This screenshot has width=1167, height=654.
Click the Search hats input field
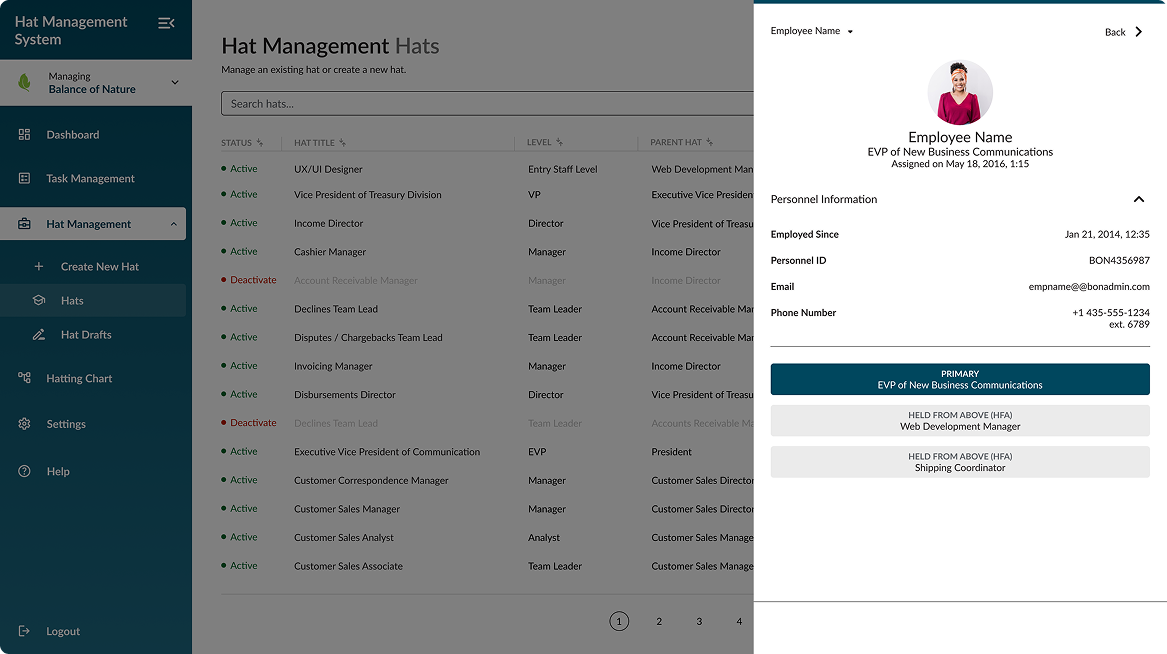(x=487, y=104)
